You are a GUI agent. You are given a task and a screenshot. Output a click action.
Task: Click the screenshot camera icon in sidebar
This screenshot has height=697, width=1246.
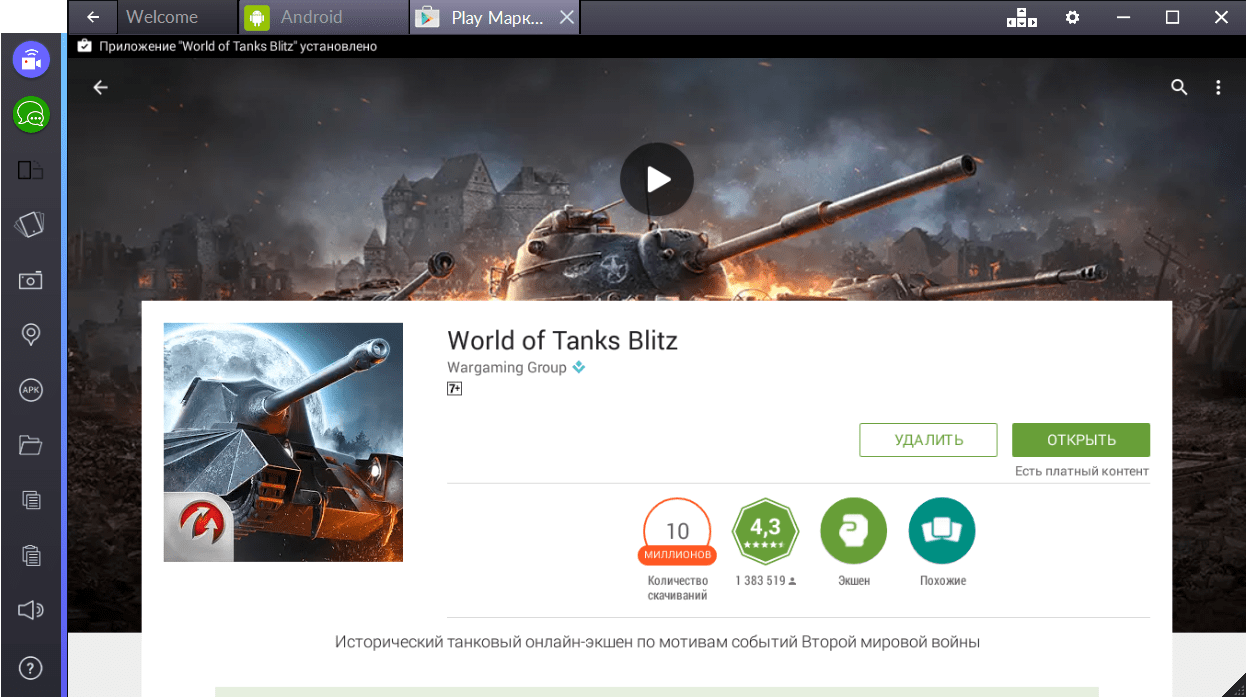pyautogui.click(x=31, y=280)
